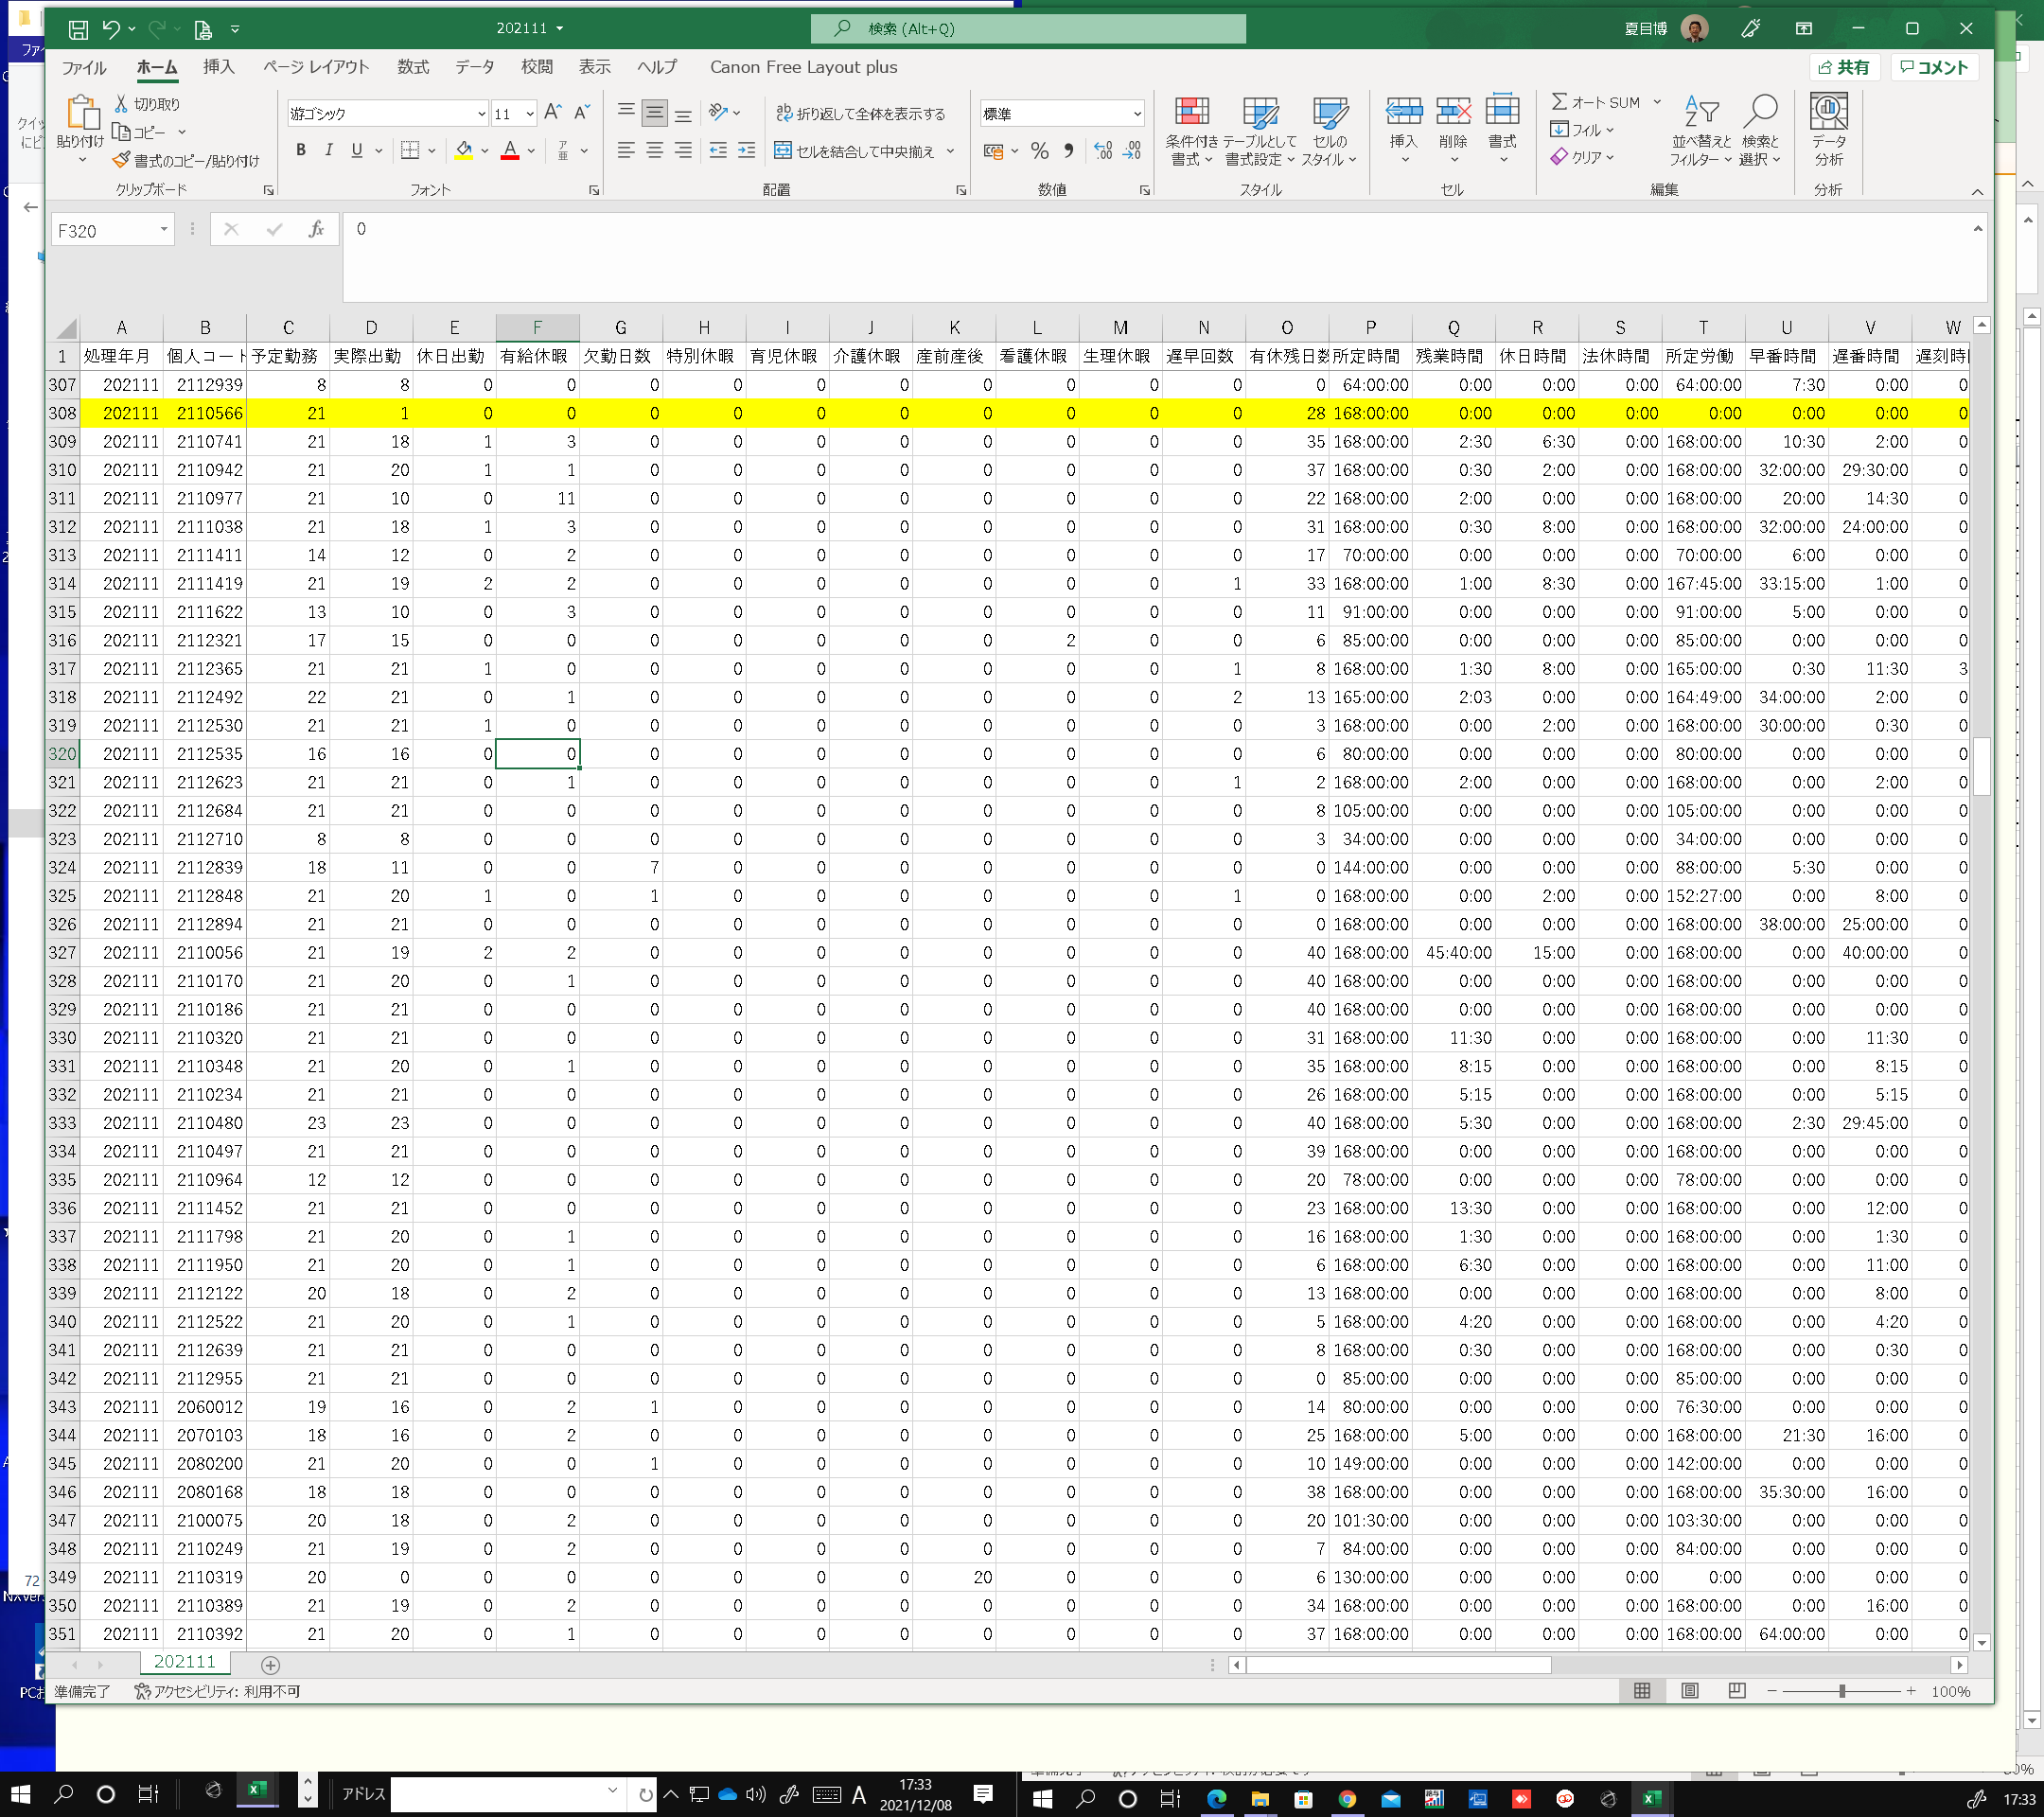The width and height of the screenshot is (2044, 1817).
Task: Click the Insert cells icon
Action: click(x=1403, y=113)
